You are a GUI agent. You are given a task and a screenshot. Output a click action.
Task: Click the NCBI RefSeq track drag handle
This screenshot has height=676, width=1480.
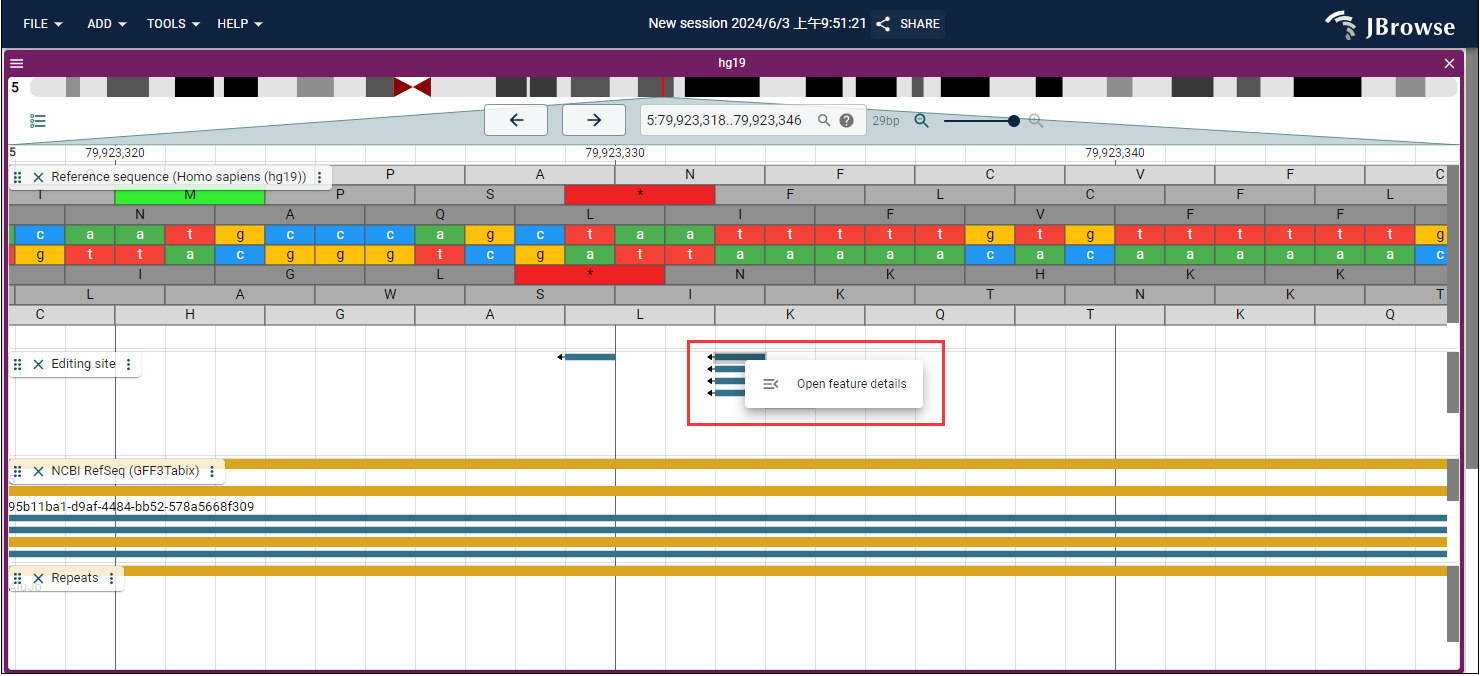[x=18, y=471]
